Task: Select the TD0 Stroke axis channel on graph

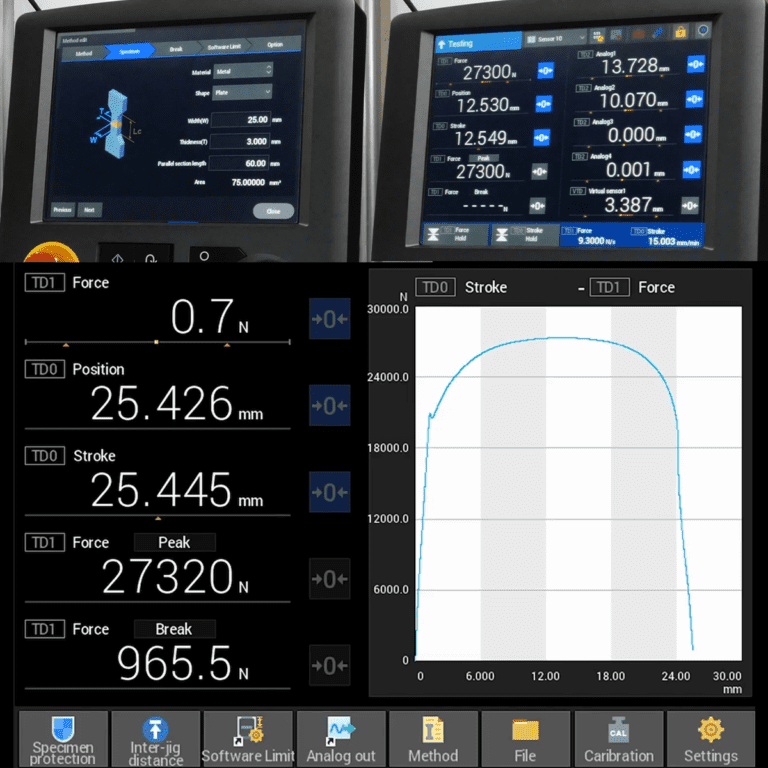Action: tap(461, 287)
